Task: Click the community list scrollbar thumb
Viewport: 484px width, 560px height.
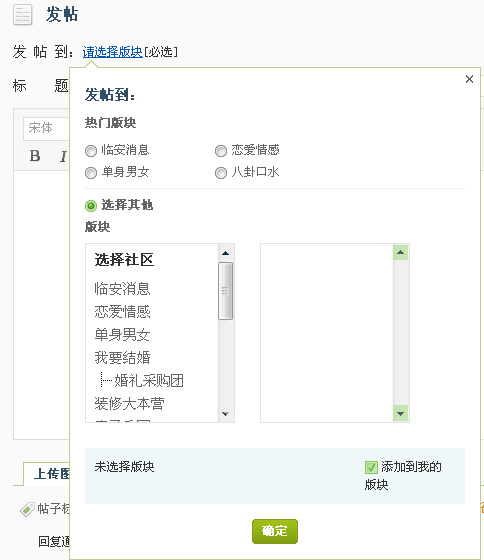Action: (x=225, y=291)
